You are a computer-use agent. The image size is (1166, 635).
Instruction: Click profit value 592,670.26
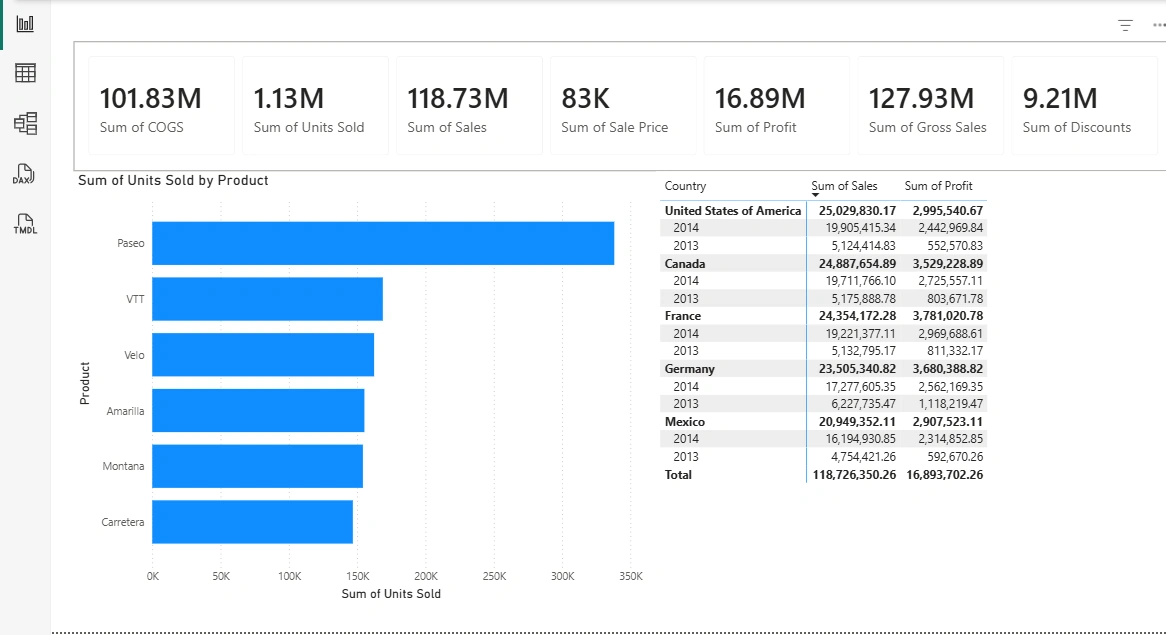(955, 457)
